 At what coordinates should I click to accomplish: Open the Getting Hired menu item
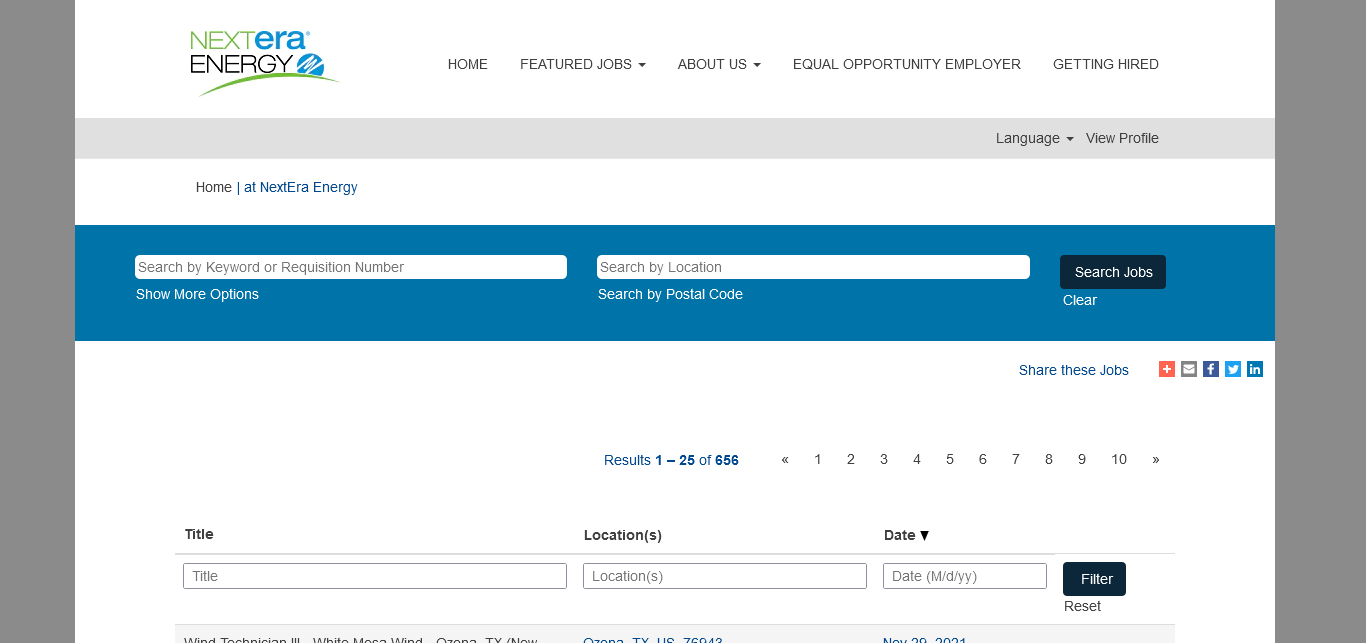pyautogui.click(x=1105, y=64)
